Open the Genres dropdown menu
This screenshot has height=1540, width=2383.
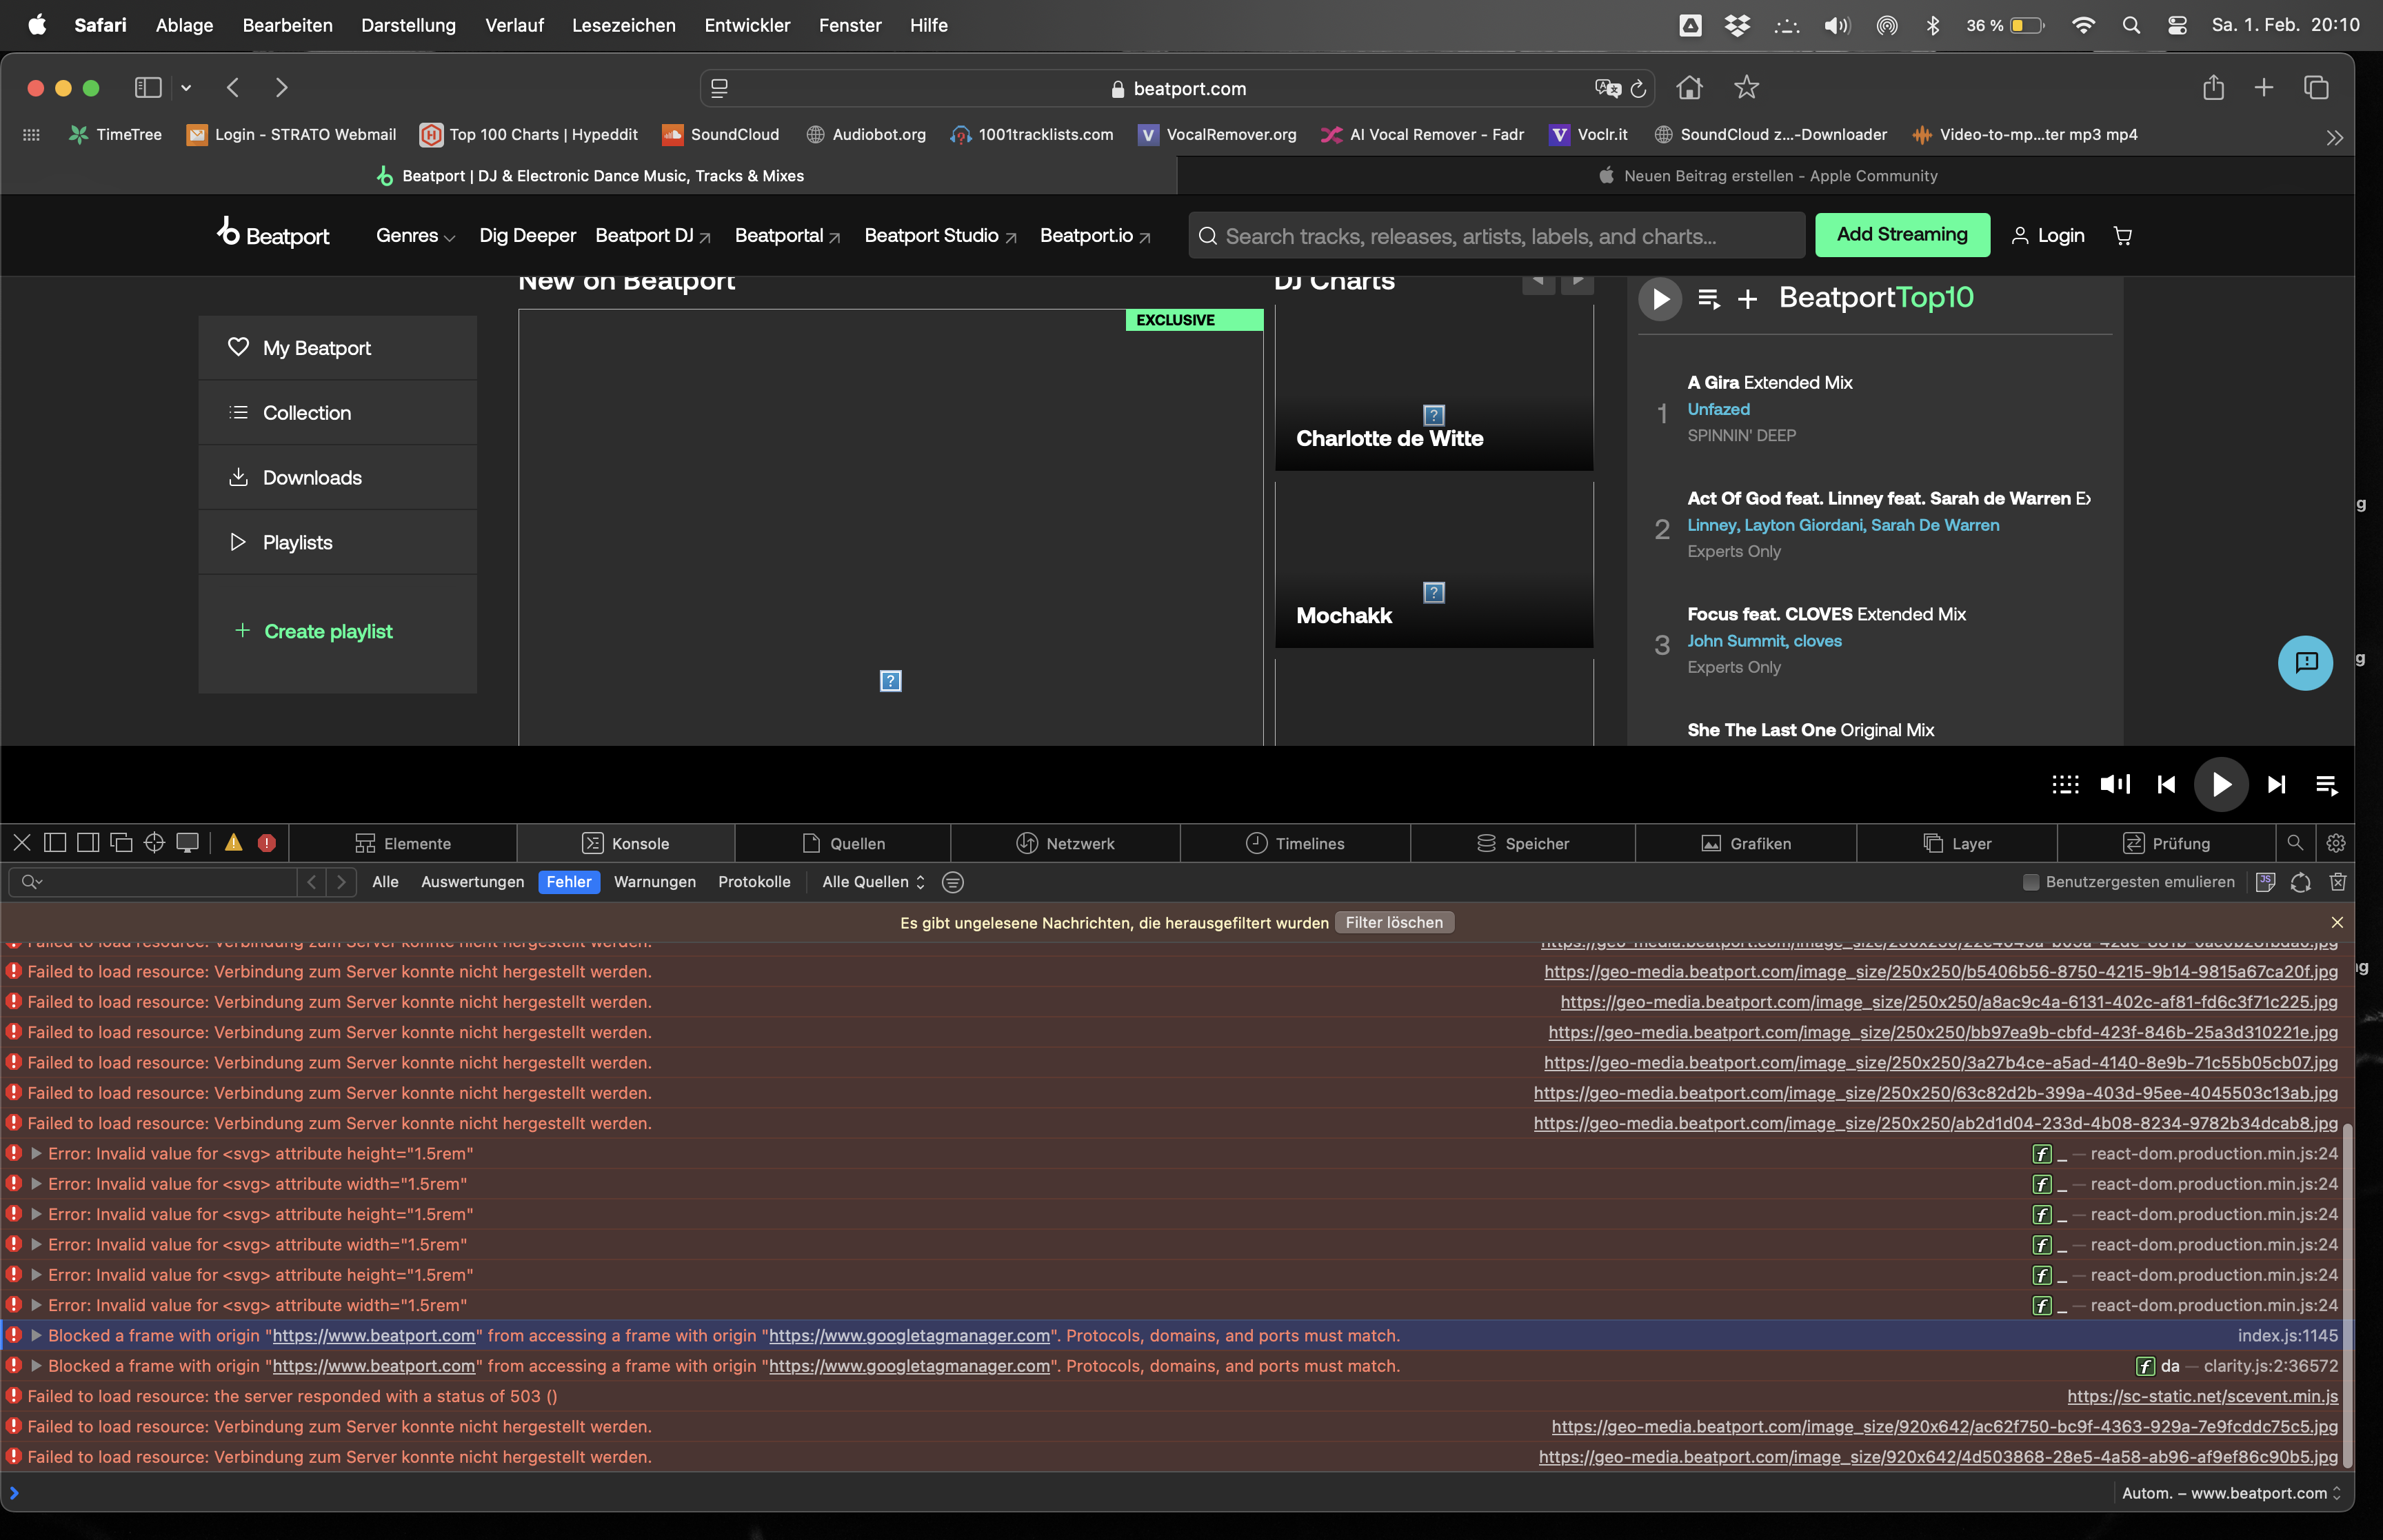415,236
